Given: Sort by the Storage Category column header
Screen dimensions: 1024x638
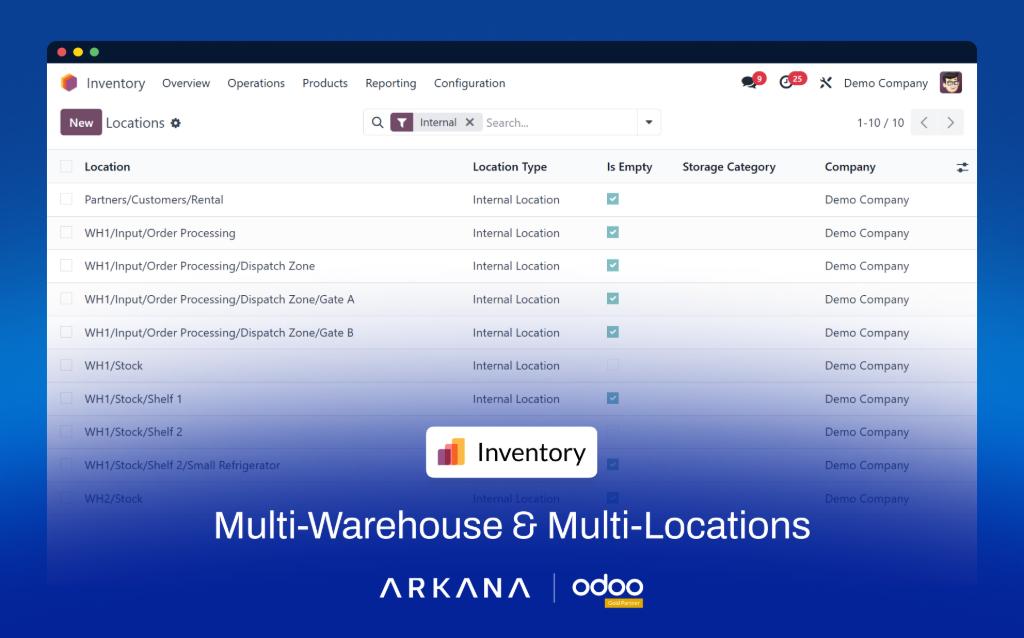Looking at the screenshot, I should [x=729, y=167].
